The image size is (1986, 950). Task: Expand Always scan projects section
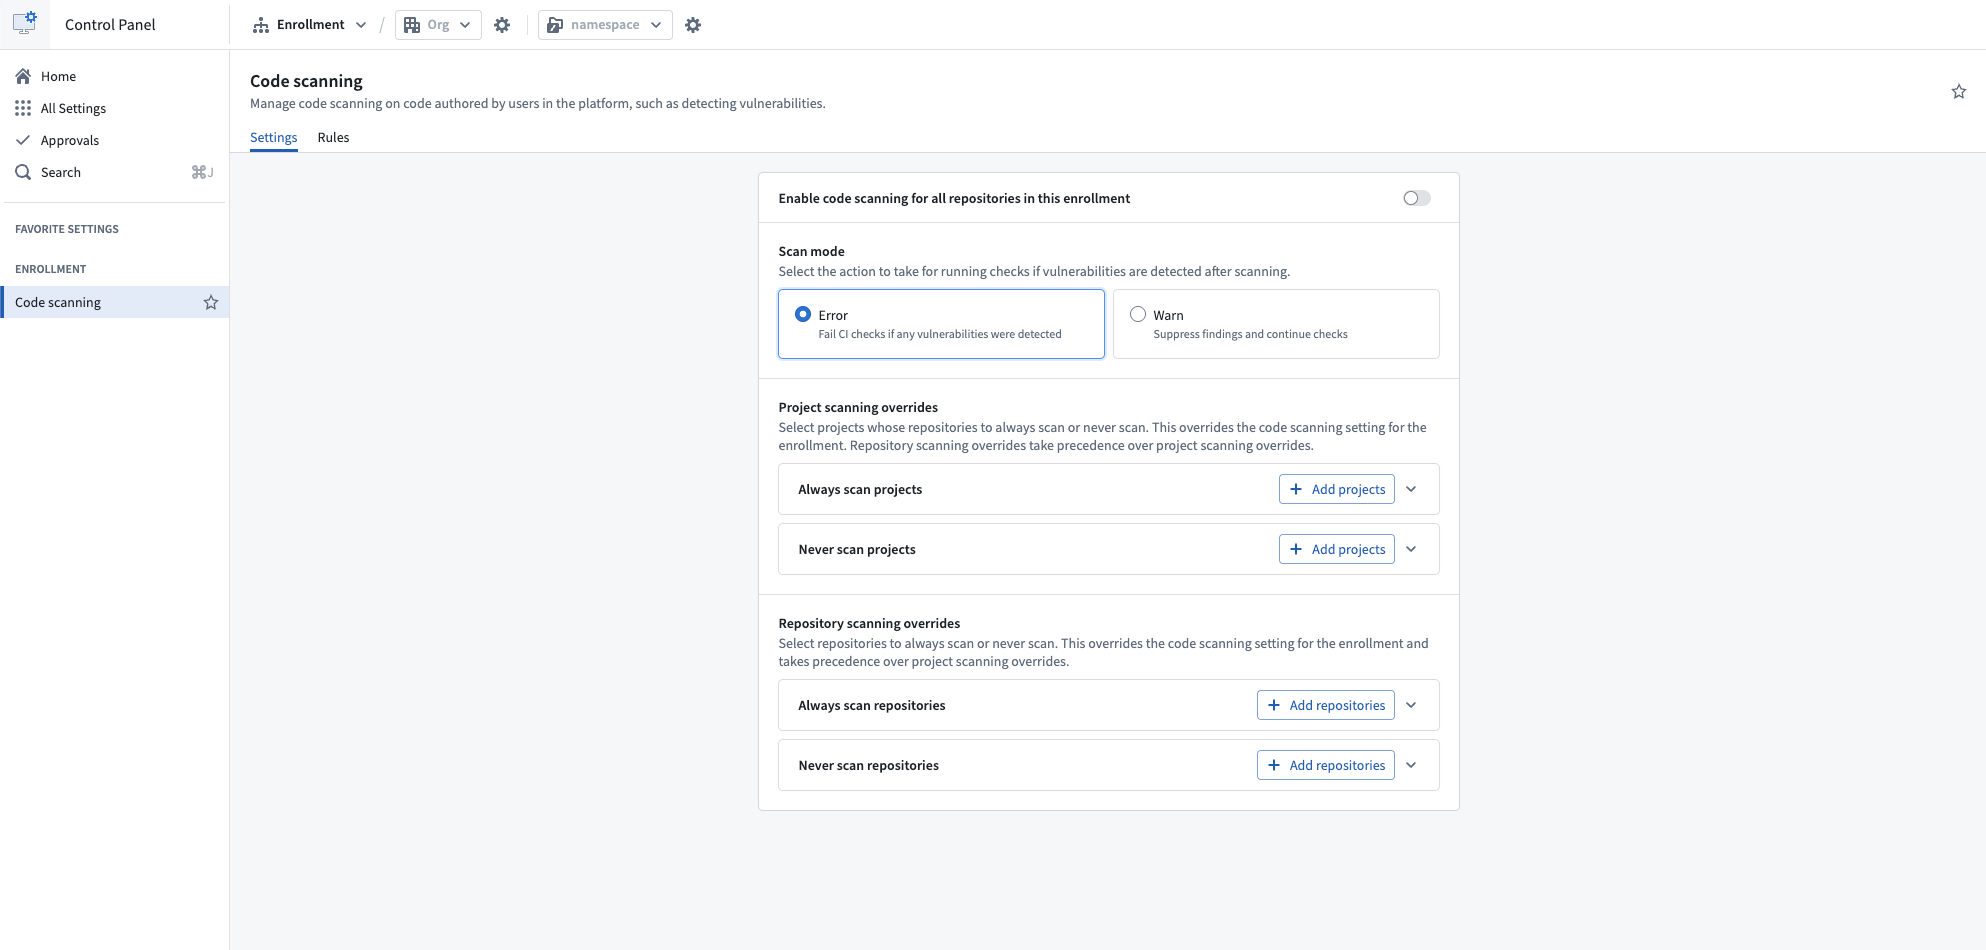(x=1411, y=489)
